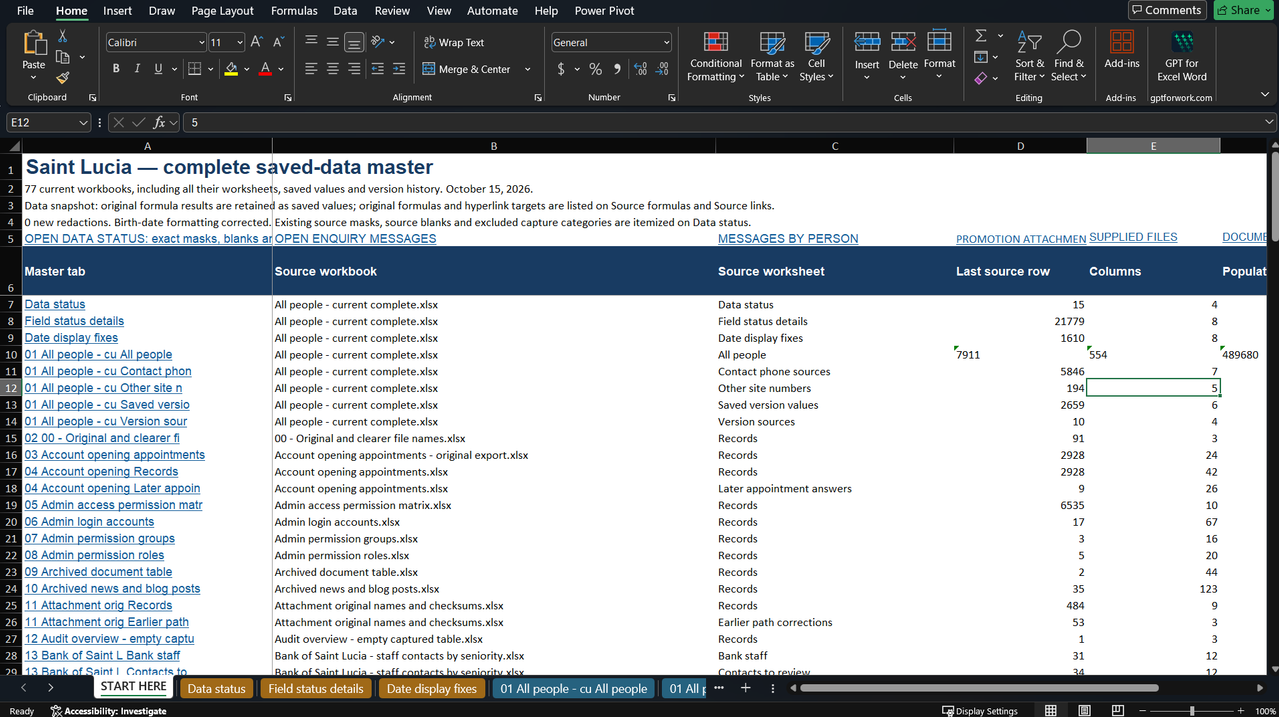The height and width of the screenshot is (717, 1279).
Task: Switch to Page Layout view
Action: coord(1085,710)
